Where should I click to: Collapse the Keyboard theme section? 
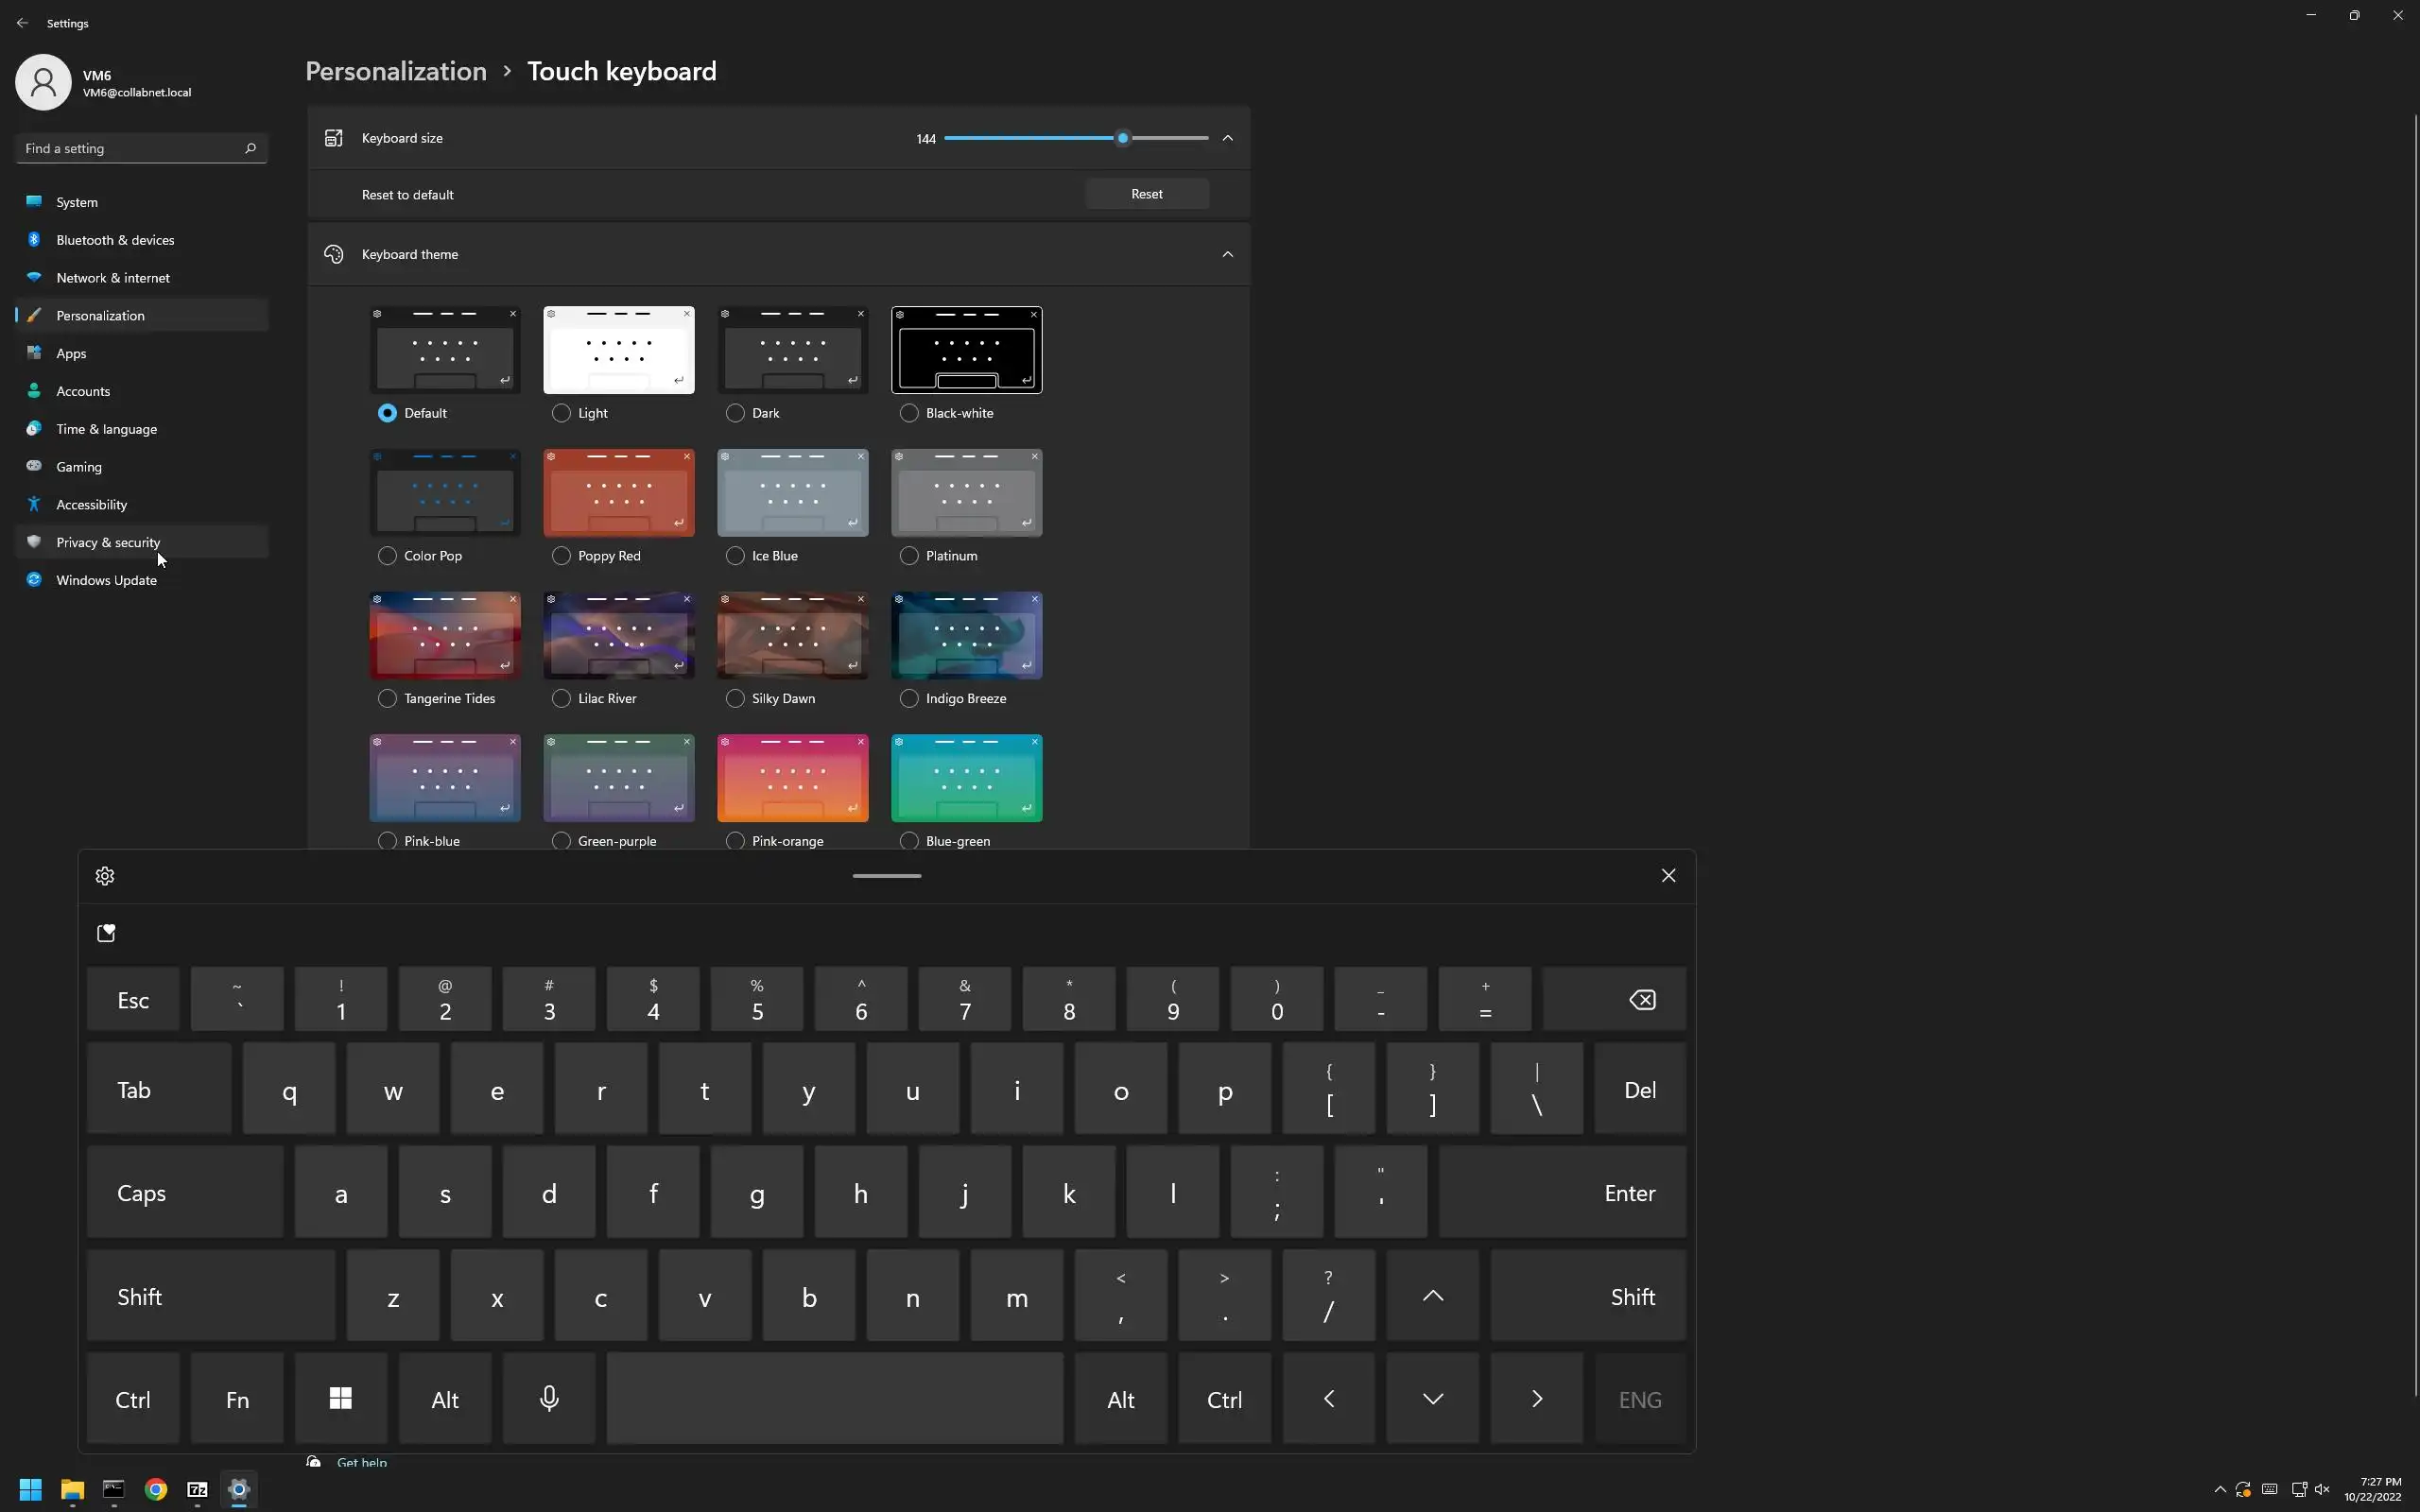1227,254
